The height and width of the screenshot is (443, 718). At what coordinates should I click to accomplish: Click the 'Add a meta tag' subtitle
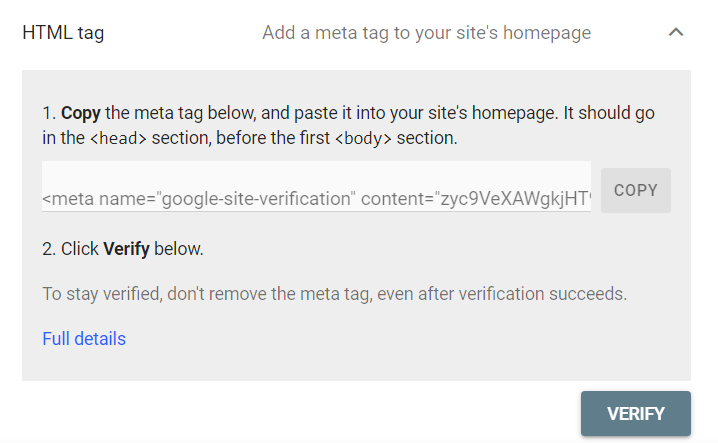click(x=426, y=33)
